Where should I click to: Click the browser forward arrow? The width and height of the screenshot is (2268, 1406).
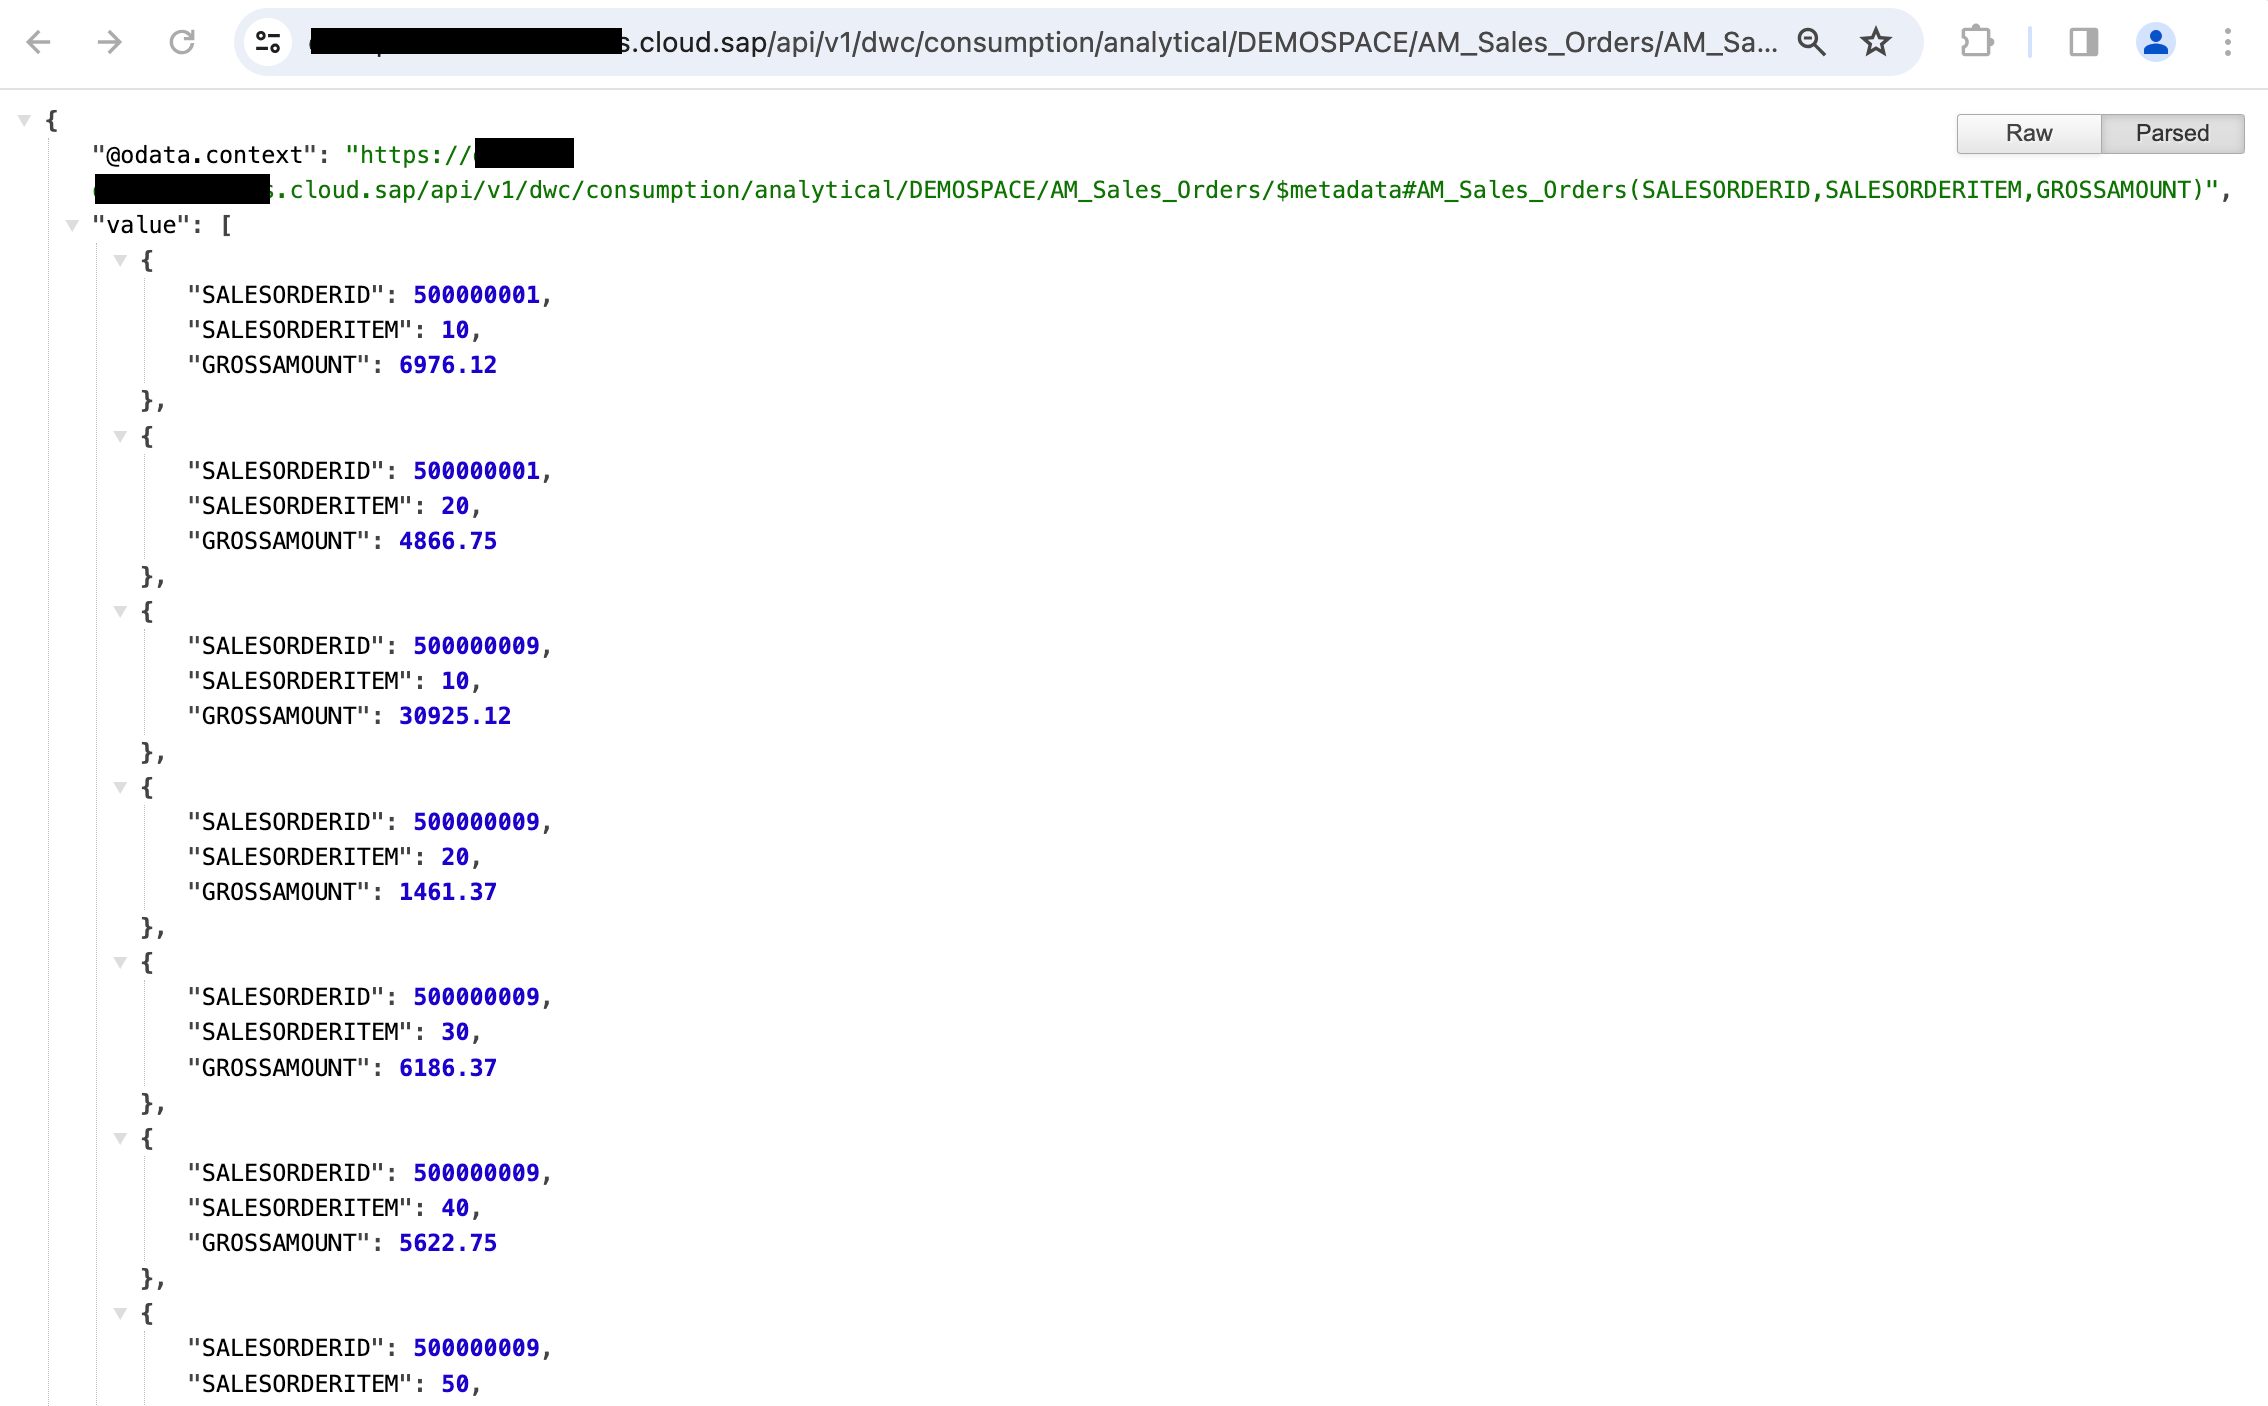point(110,42)
